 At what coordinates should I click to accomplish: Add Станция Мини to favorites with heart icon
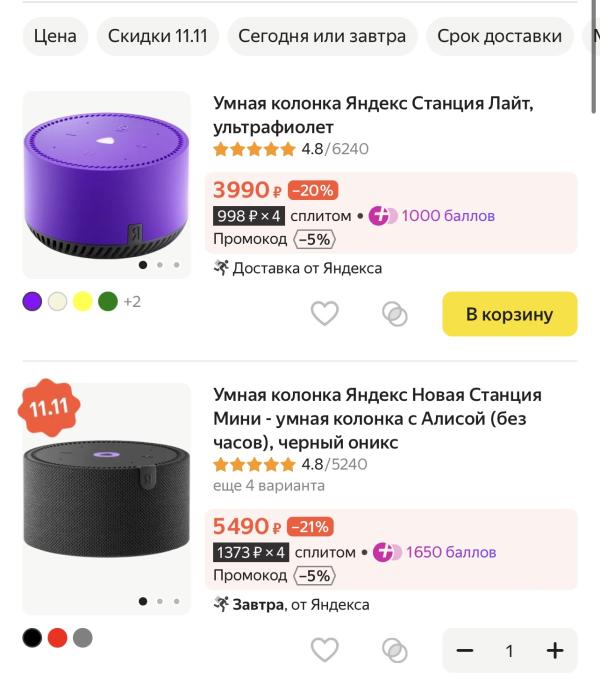[324, 650]
